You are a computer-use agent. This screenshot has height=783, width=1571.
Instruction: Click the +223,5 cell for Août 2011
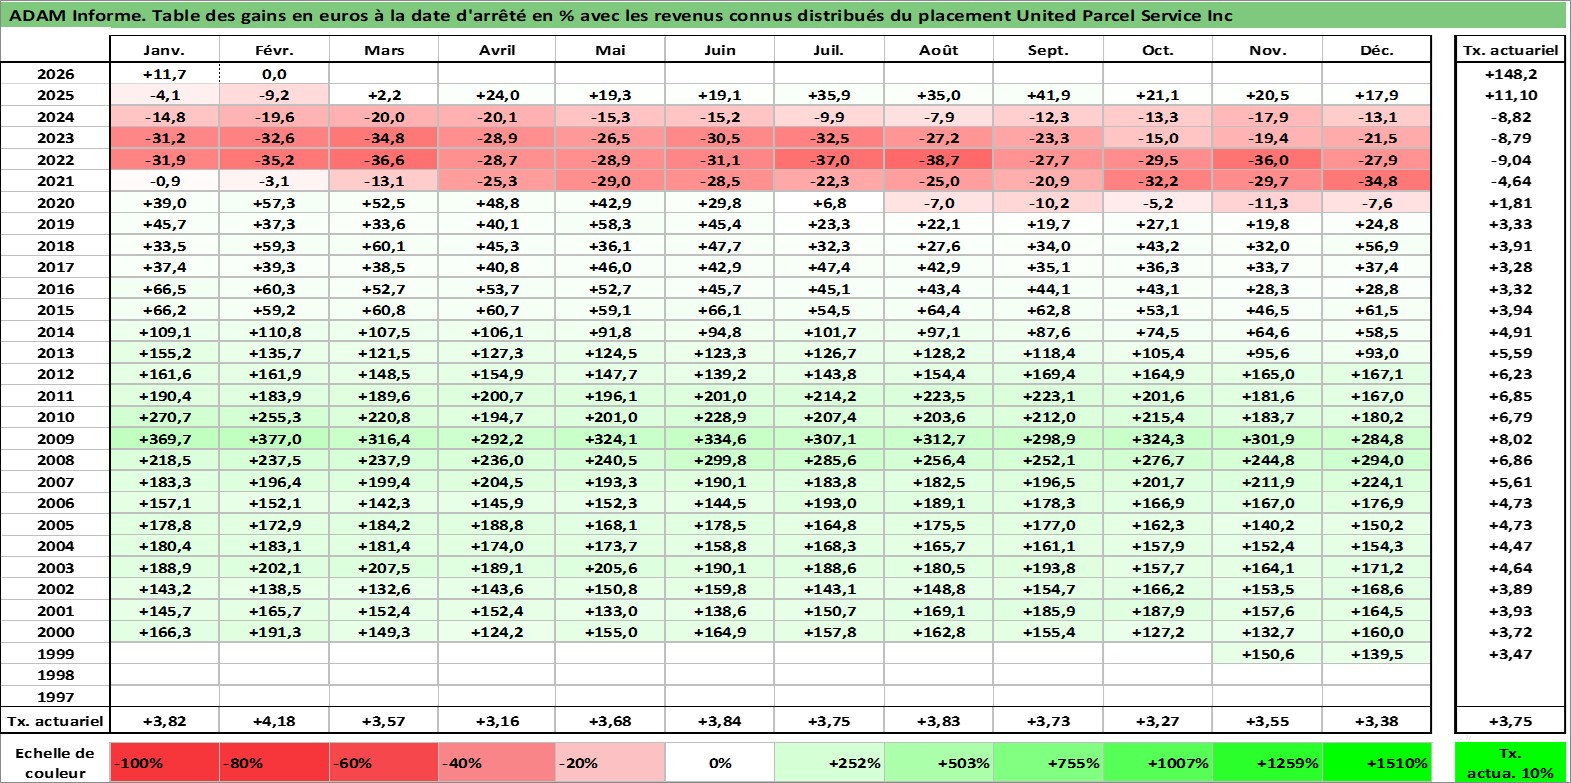[x=938, y=396]
